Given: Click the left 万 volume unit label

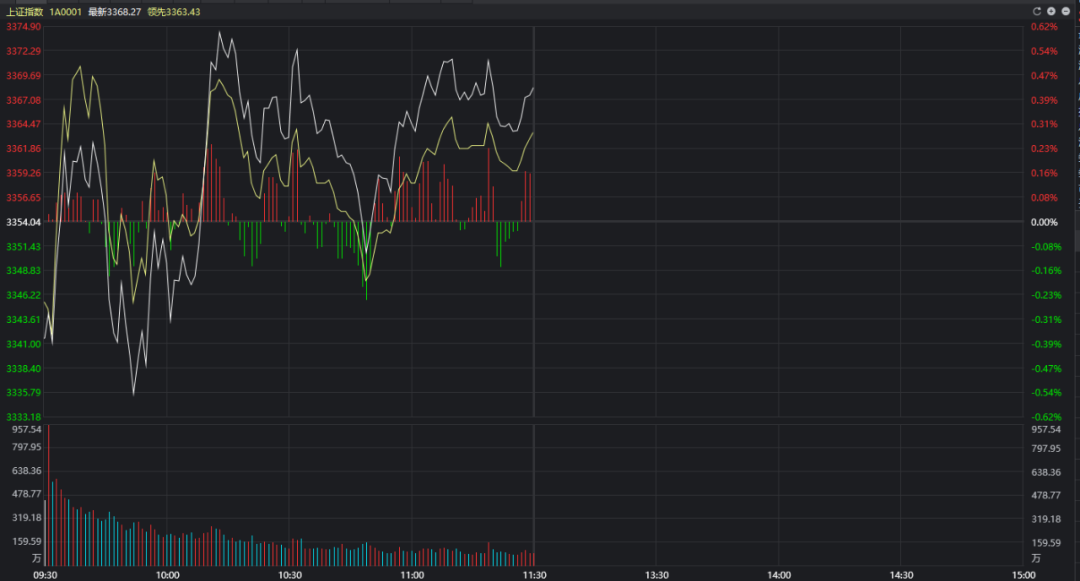Looking at the screenshot, I should (37, 558).
